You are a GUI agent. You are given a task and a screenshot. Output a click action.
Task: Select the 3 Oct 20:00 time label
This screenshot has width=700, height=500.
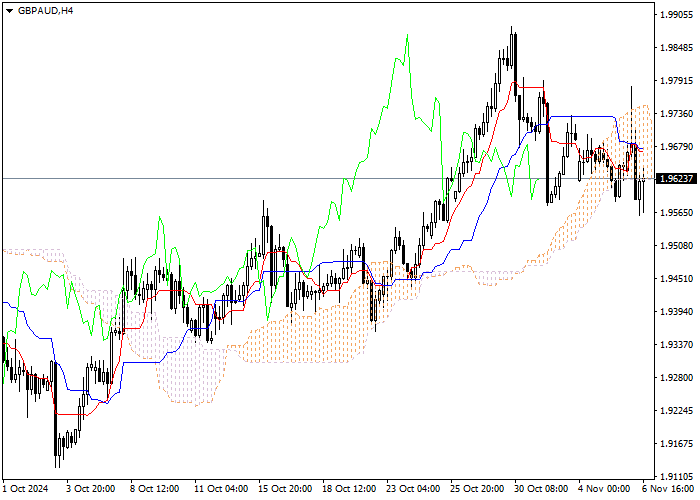coord(91,488)
